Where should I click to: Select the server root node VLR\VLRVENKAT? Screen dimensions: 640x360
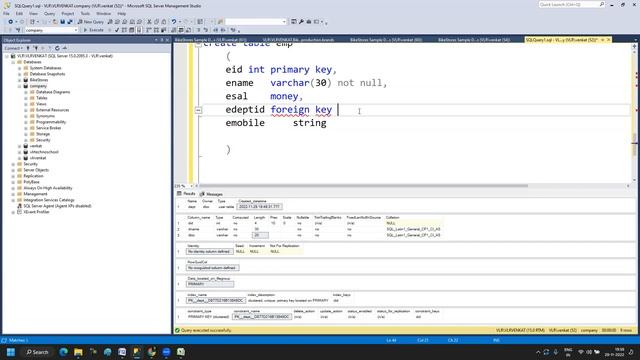point(64,56)
